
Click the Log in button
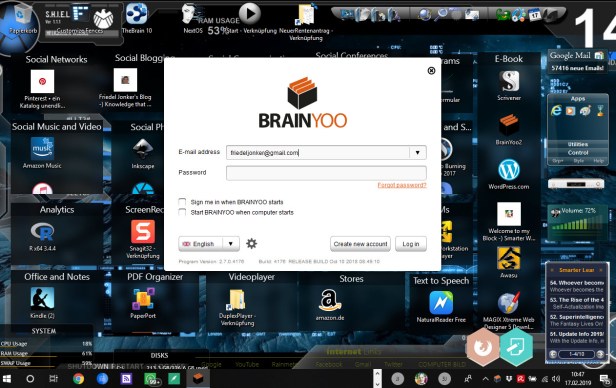pyautogui.click(x=411, y=244)
